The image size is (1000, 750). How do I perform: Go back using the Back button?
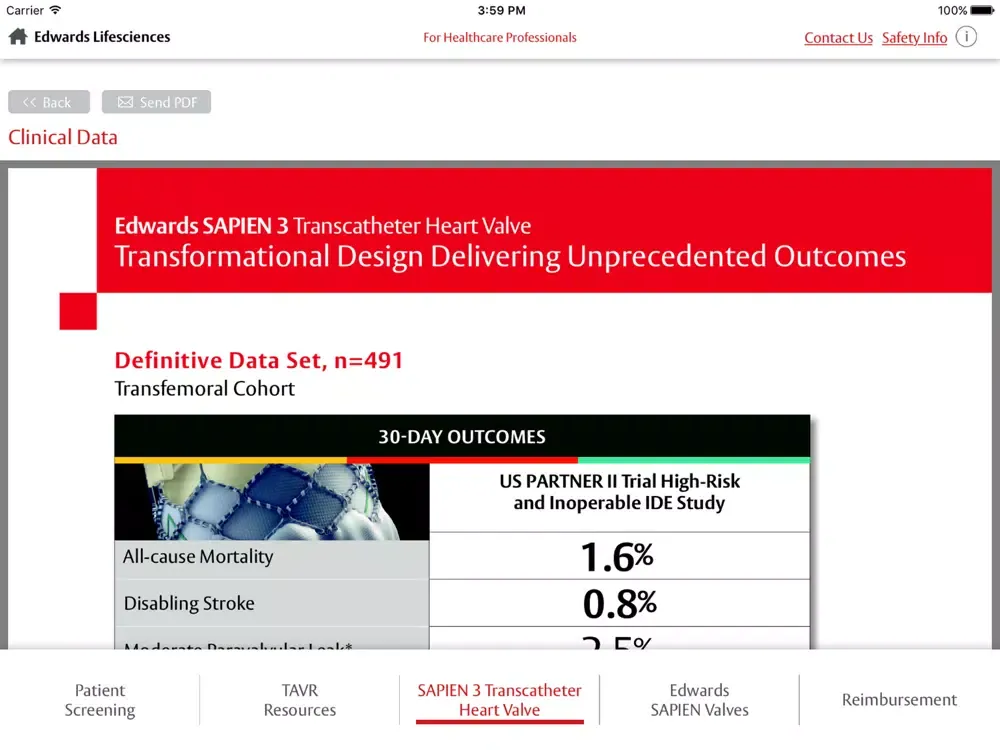click(49, 102)
